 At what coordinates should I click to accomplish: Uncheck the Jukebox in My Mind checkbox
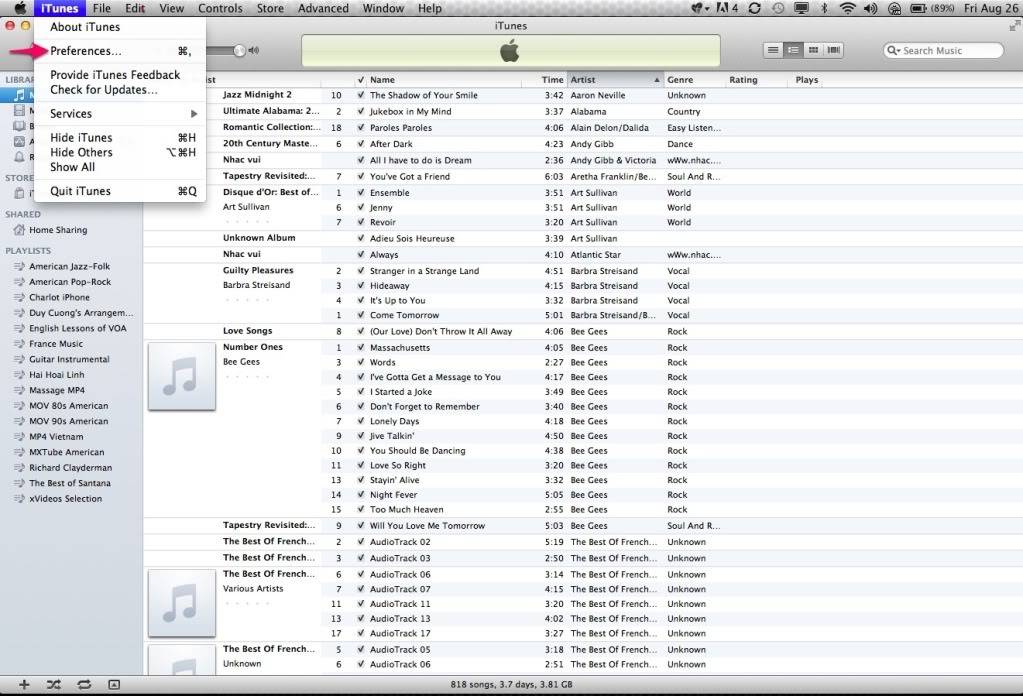[361, 112]
